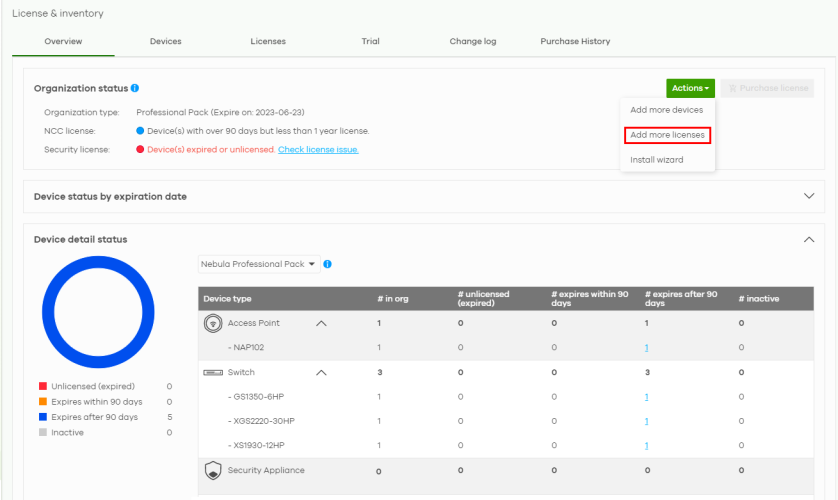Screen dimensions: 838x500
Task: Click the Security Appliance shield icon
Action: [x=212, y=470]
